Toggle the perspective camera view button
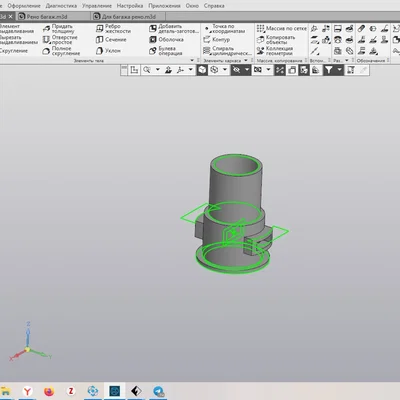The image size is (400, 400). coord(258,70)
